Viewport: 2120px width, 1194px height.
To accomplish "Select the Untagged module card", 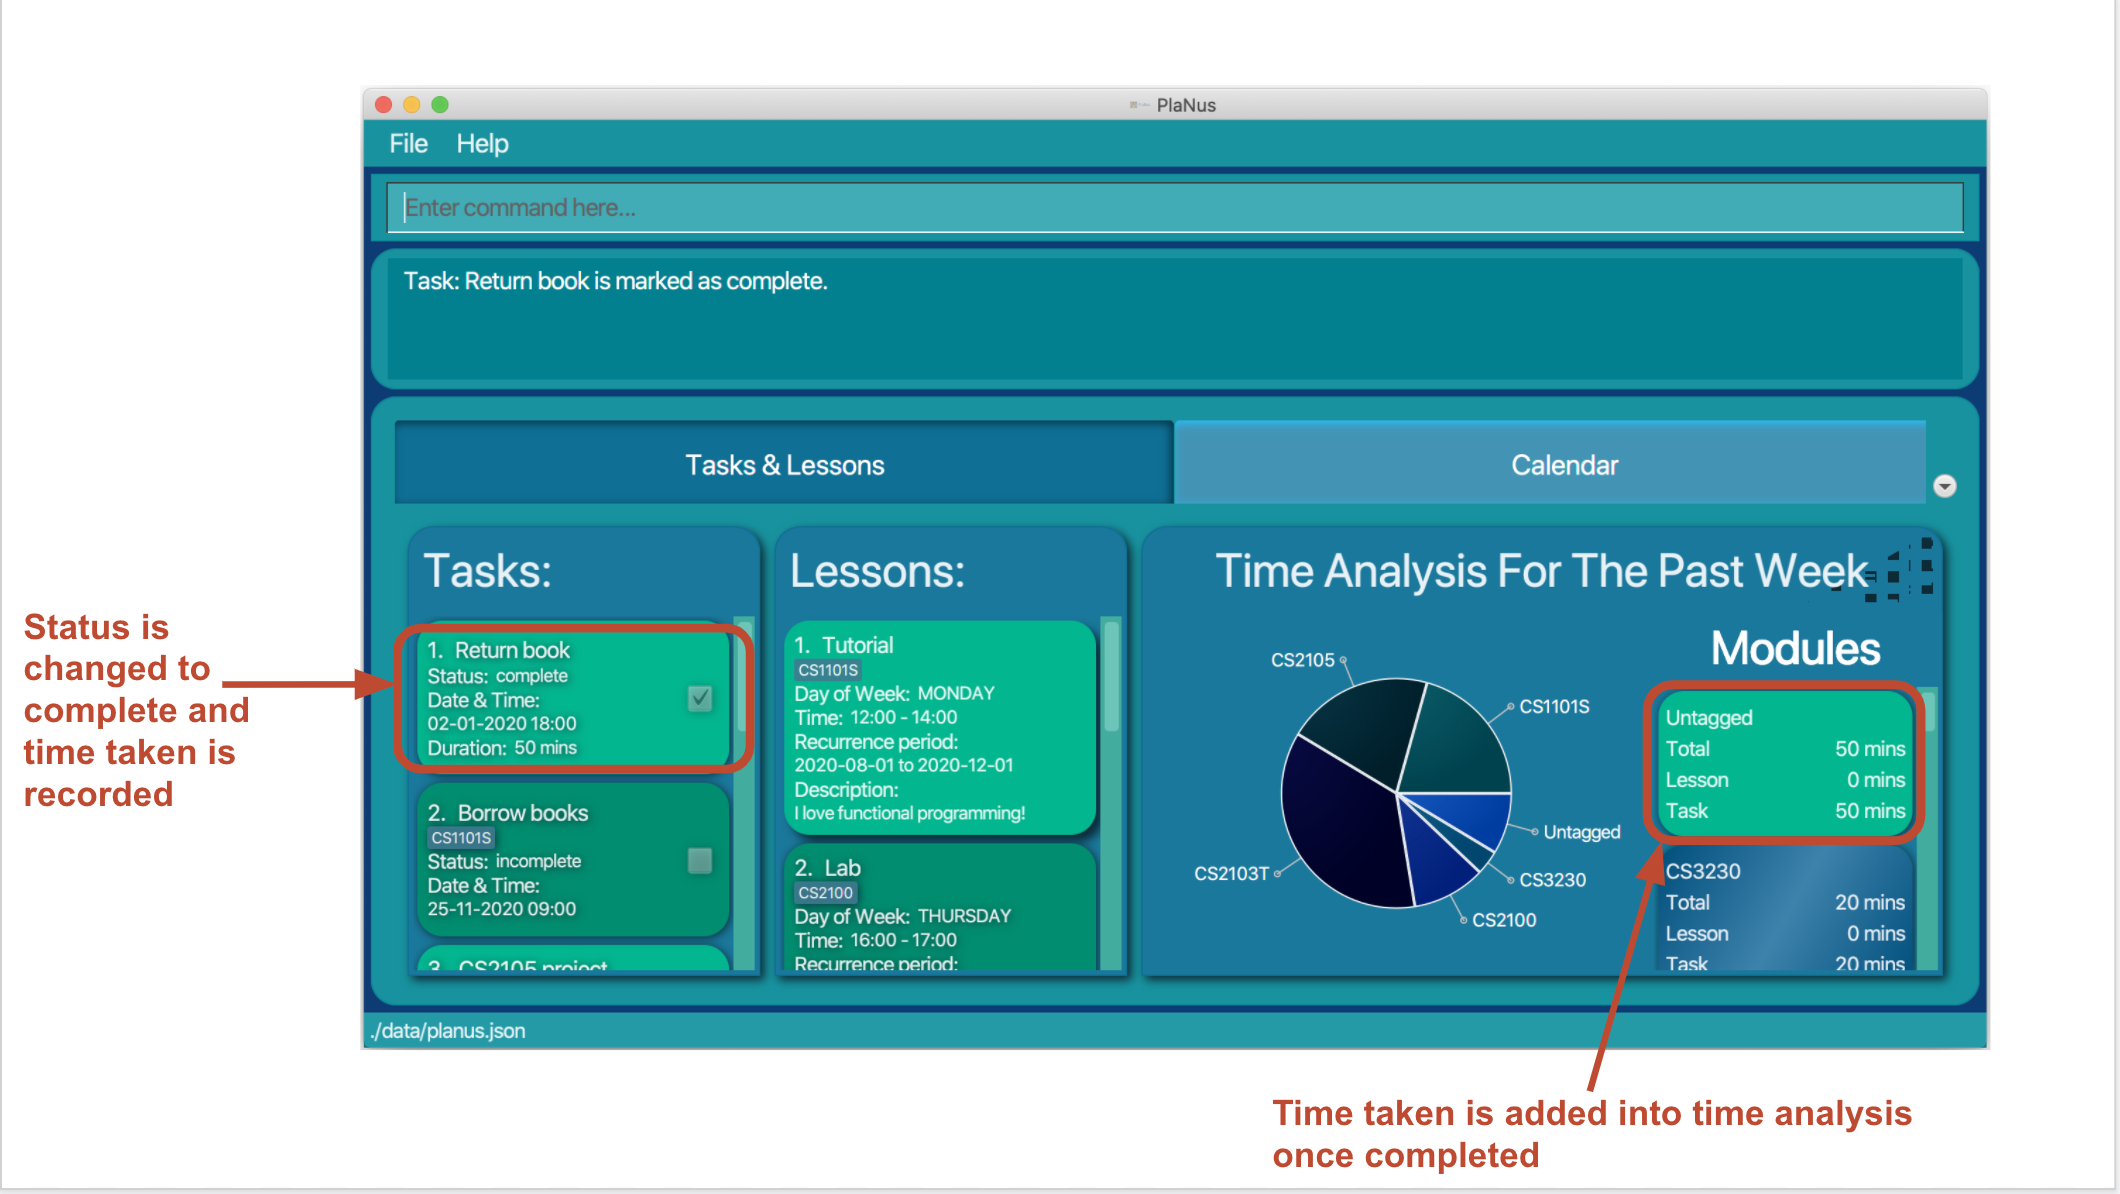I will tap(1784, 763).
